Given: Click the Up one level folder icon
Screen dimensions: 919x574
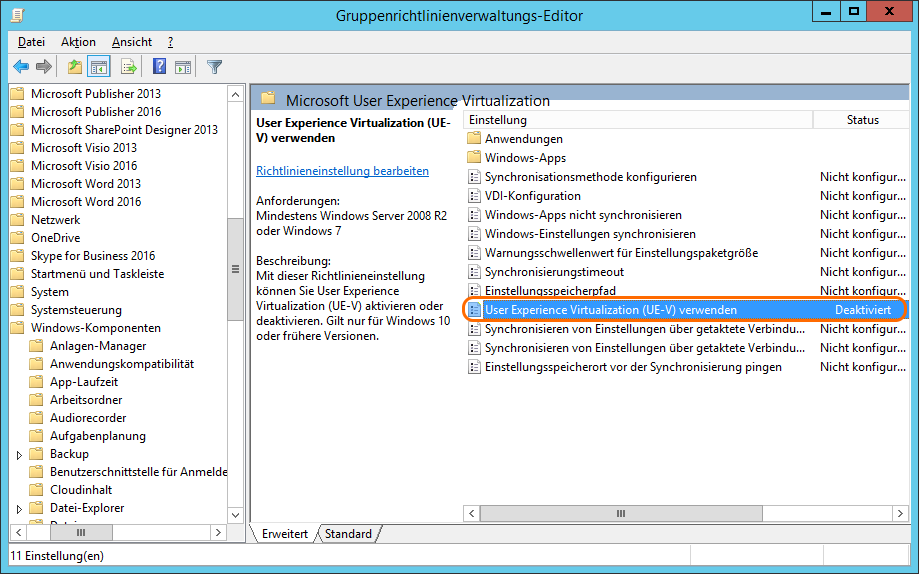Looking at the screenshot, I should [x=75, y=67].
